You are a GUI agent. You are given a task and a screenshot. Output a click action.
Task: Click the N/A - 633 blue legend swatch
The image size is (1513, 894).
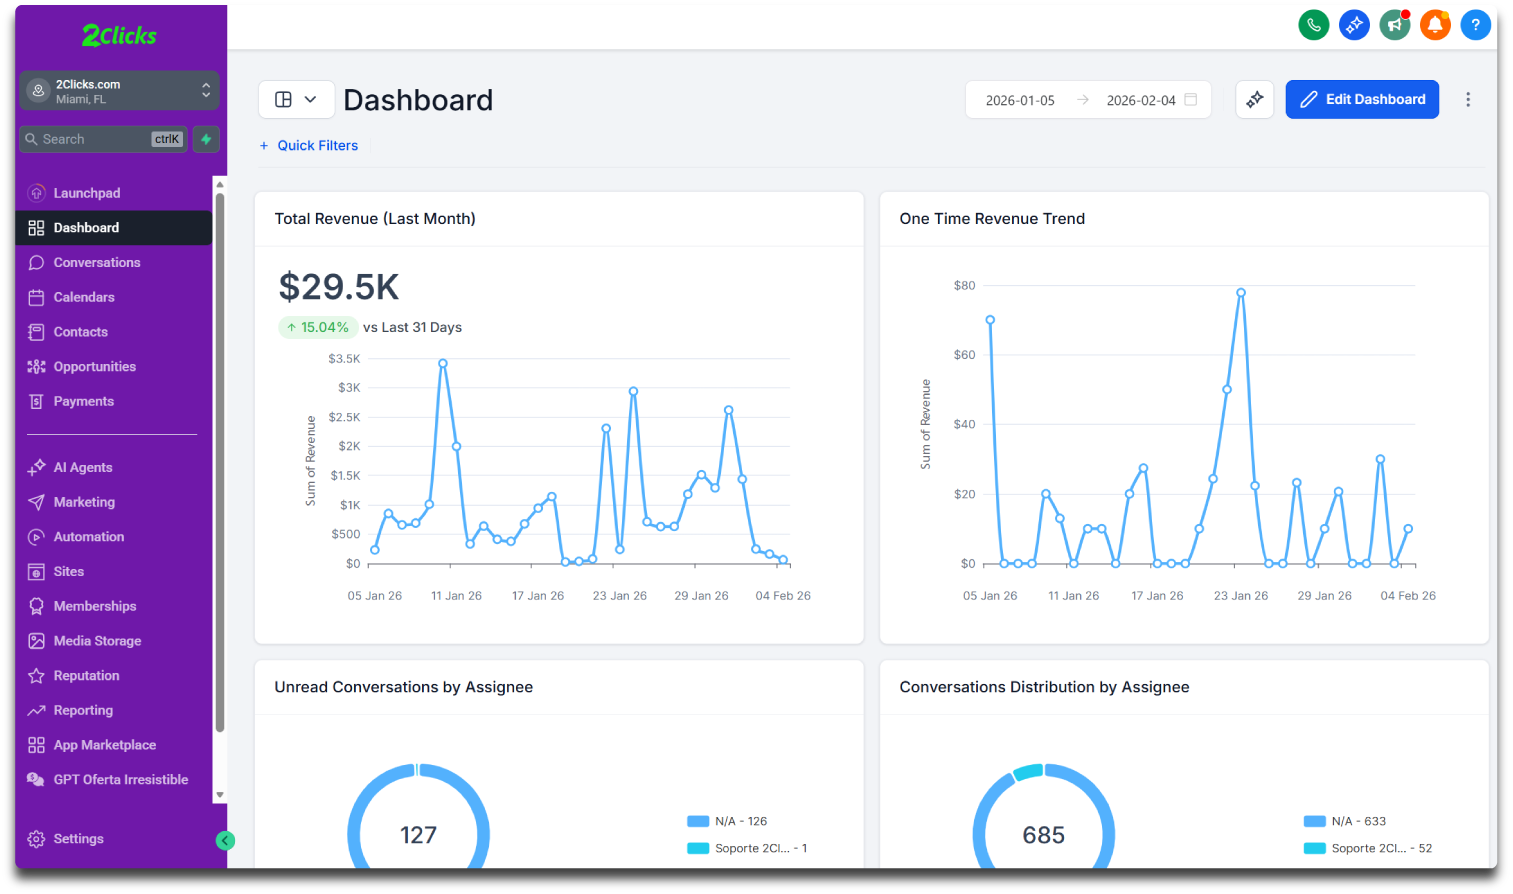(x=1314, y=821)
